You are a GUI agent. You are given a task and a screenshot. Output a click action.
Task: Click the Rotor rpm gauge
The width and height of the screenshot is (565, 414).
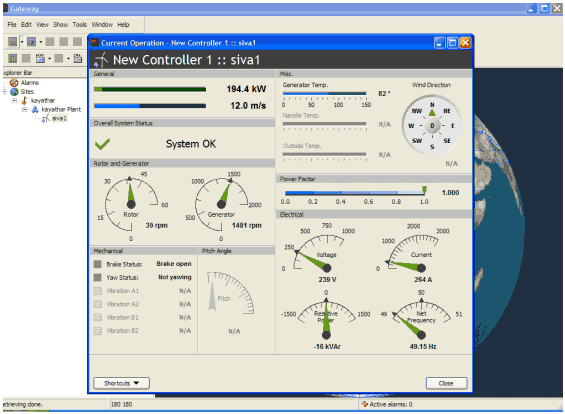click(132, 204)
